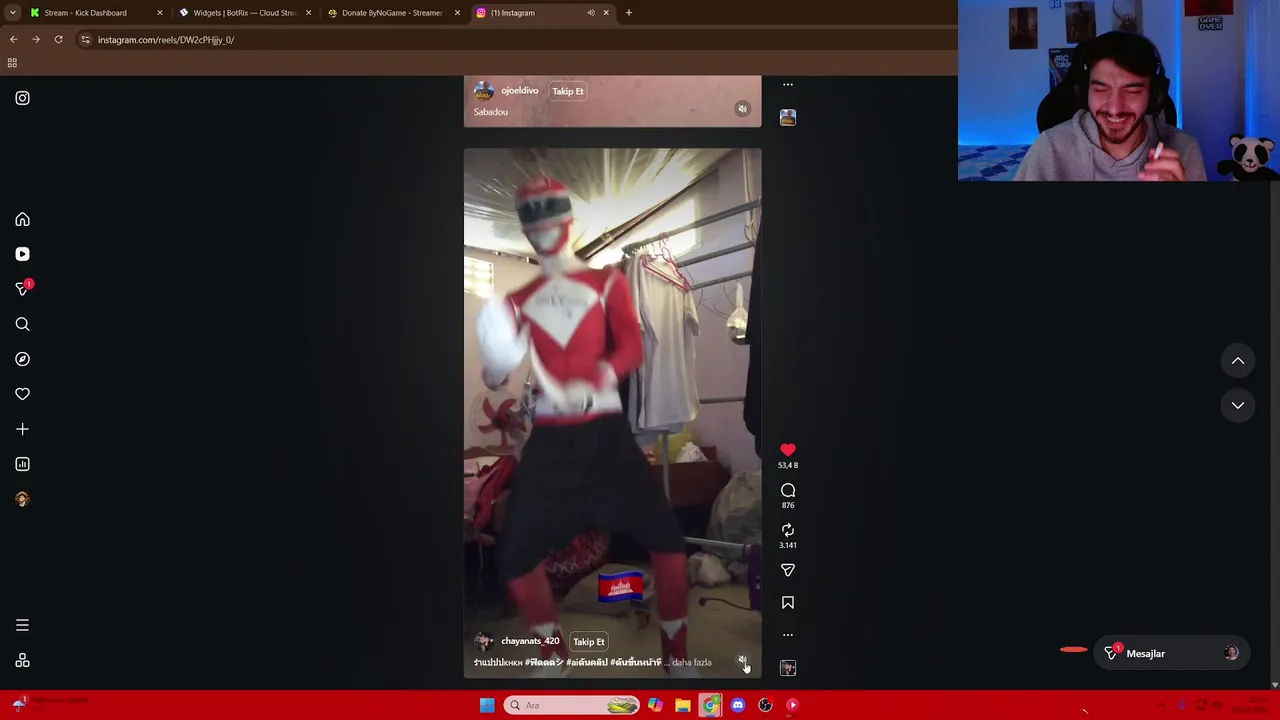The image size is (1280, 720).
Task: Open notifications heart in the sidebar
Action: [x=22, y=394]
